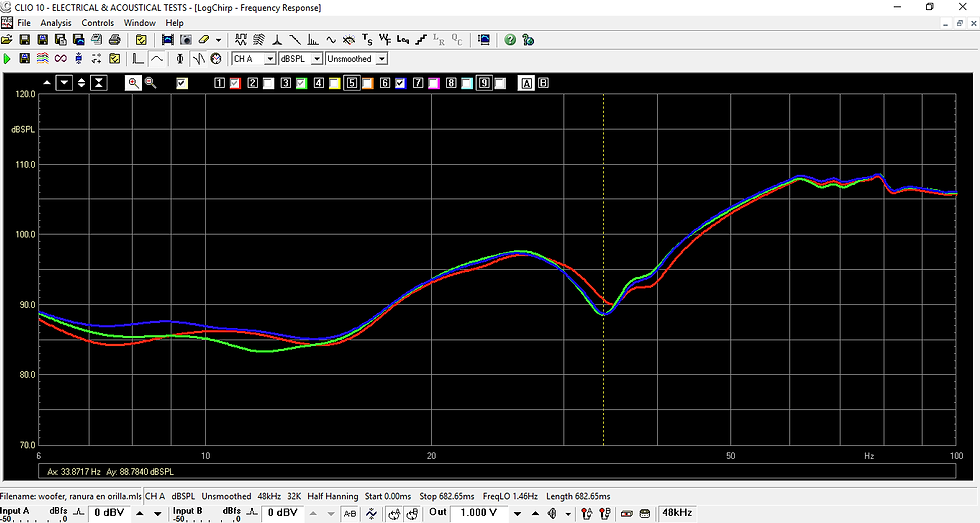Click the green help question mark icon

pyautogui.click(x=510, y=40)
